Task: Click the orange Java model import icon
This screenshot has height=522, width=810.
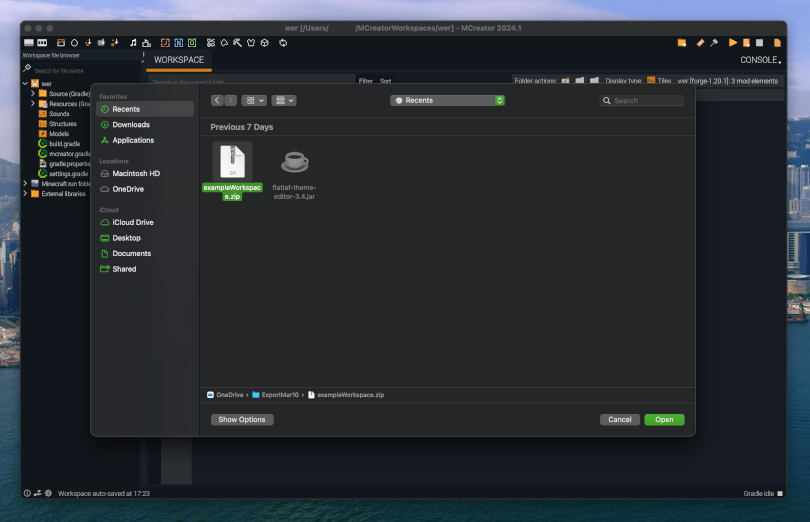Action: coord(165,43)
